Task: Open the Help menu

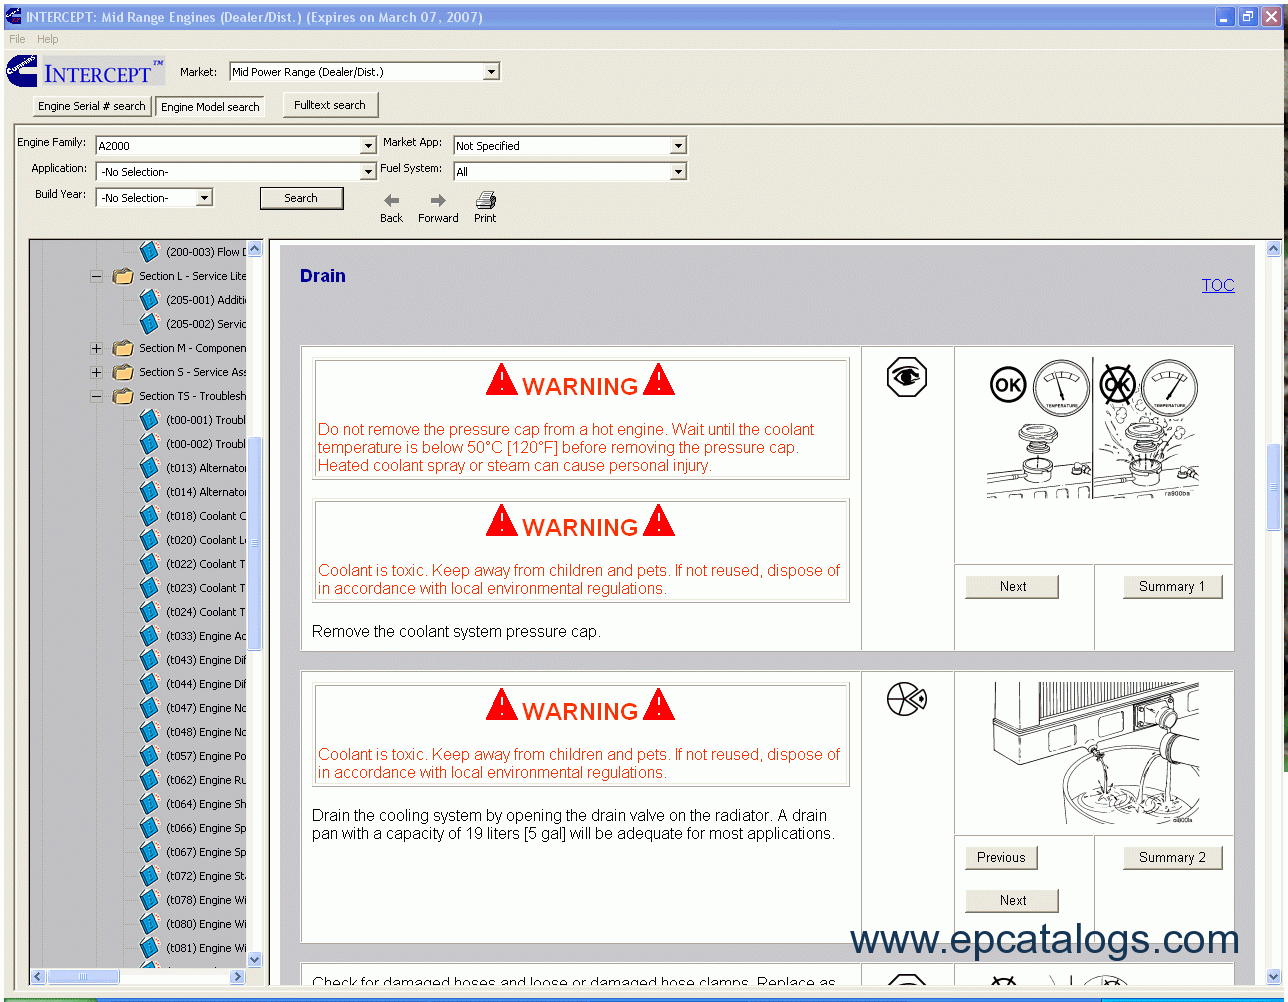Action: 48,39
